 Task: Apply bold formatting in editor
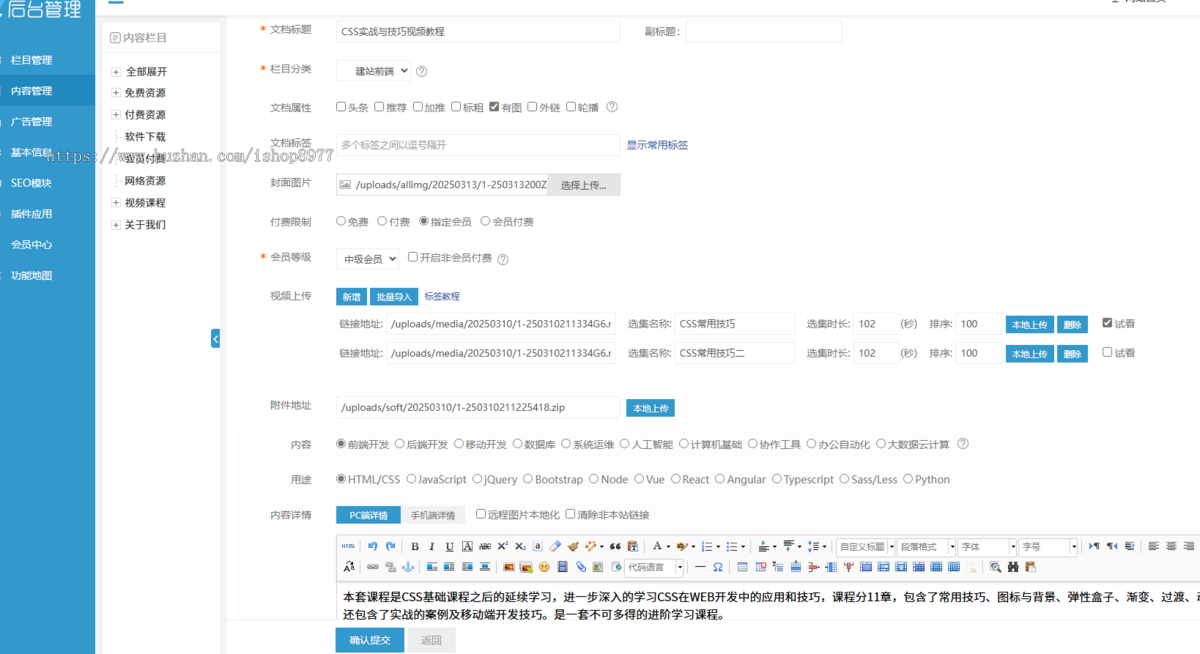tap(415, 546)
